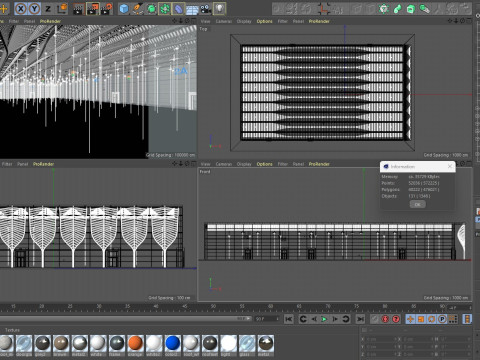Toggle rotation keyframe recording
The width and height of the screenshot is (480, 360).
[x=432, y=319]
